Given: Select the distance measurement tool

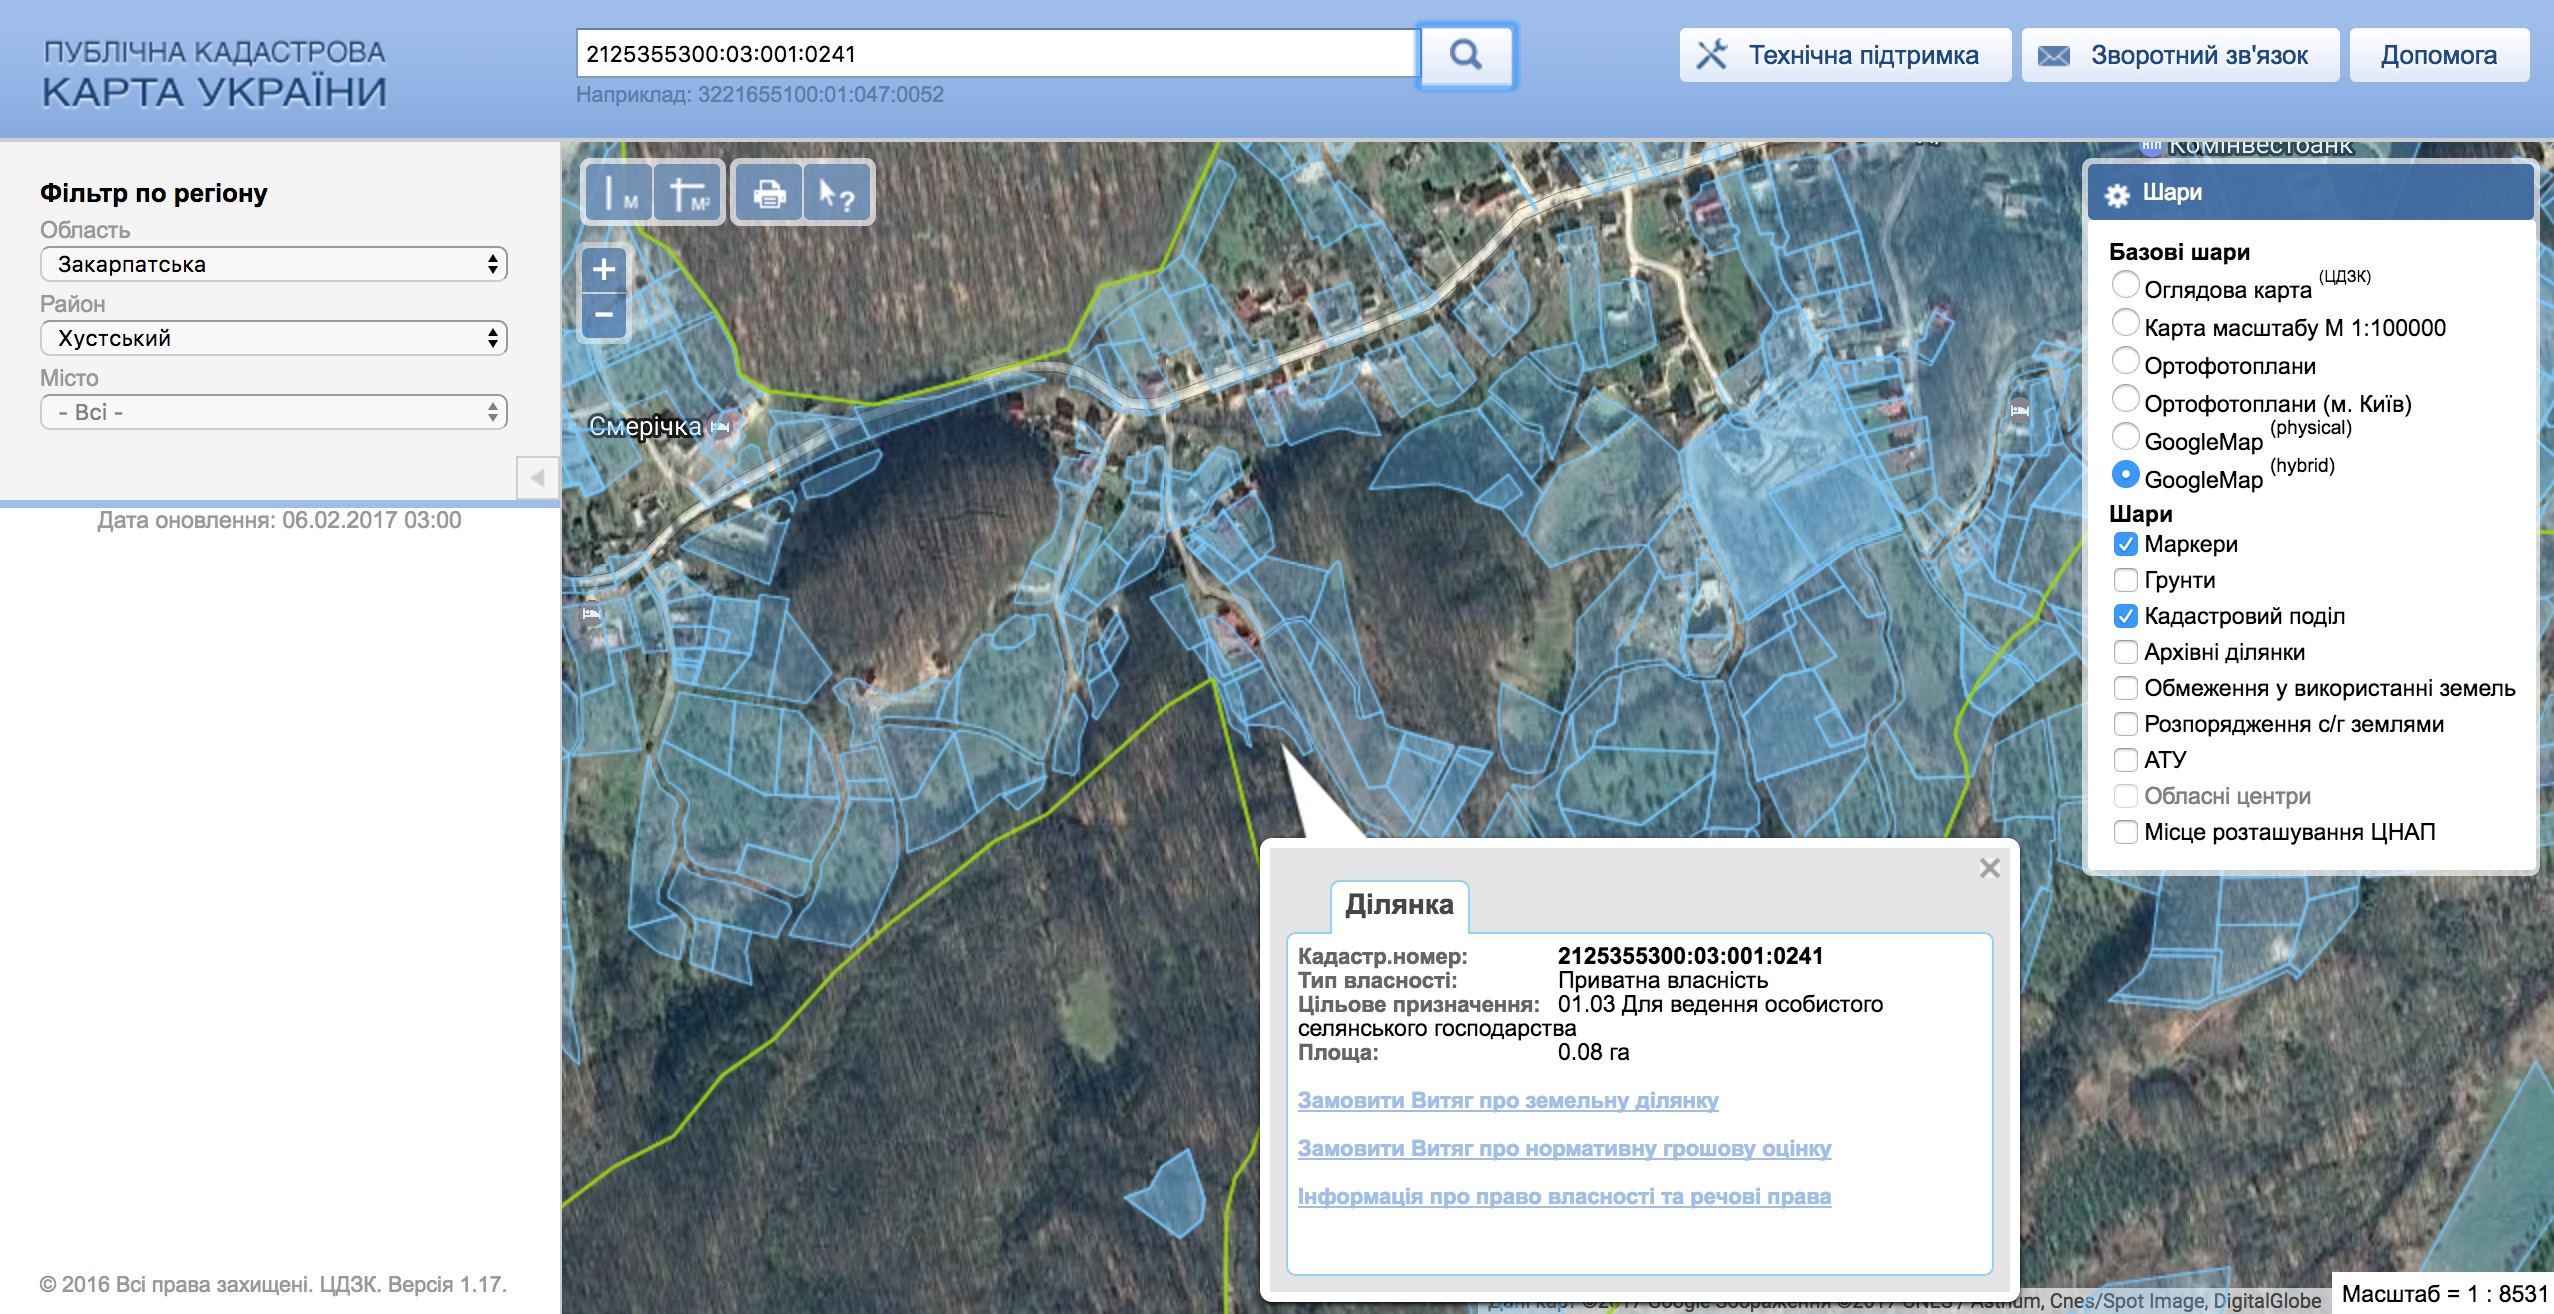Looking at the screenshot, I should [619, 192].
